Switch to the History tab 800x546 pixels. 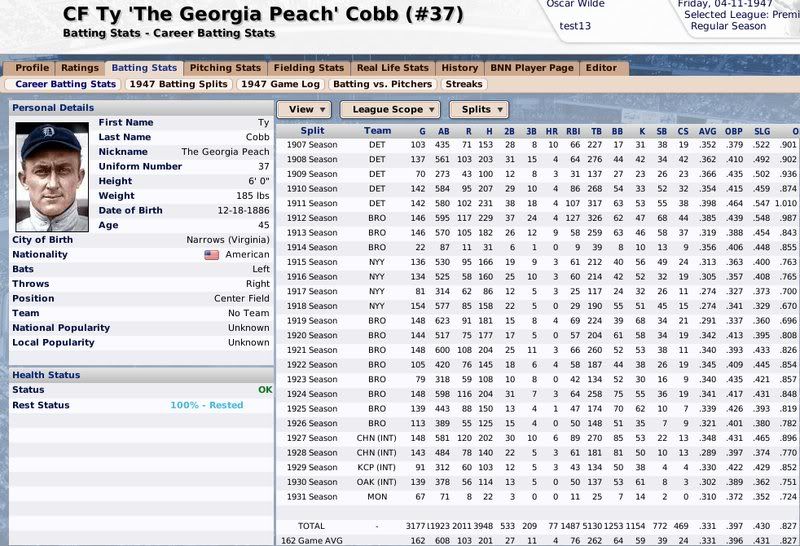coord(460,68)
